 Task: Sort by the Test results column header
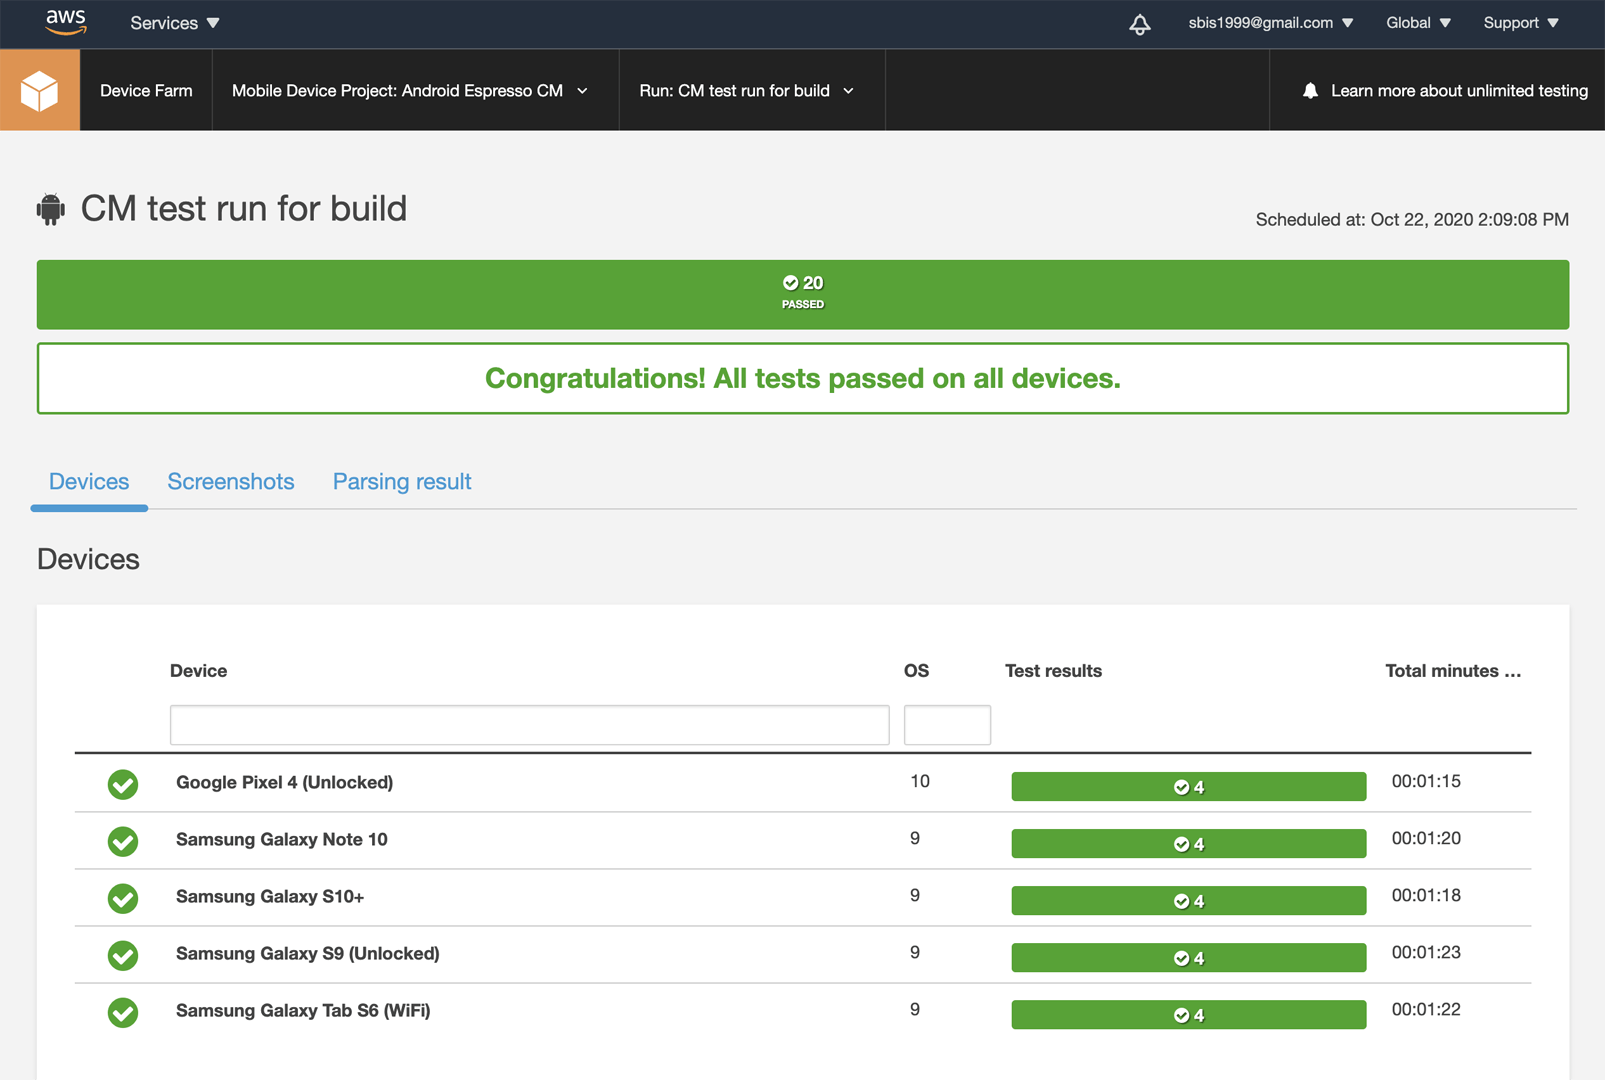tap(1053, 671)
